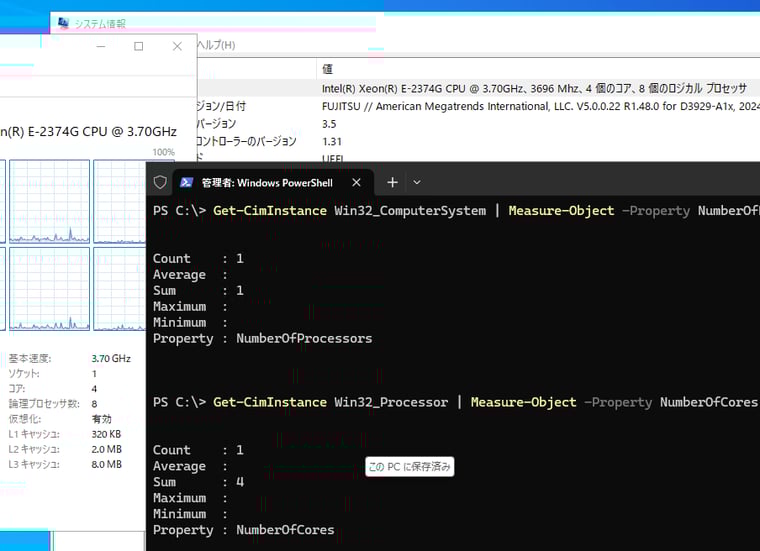Select the UEFI value row

tap(333, 158)
